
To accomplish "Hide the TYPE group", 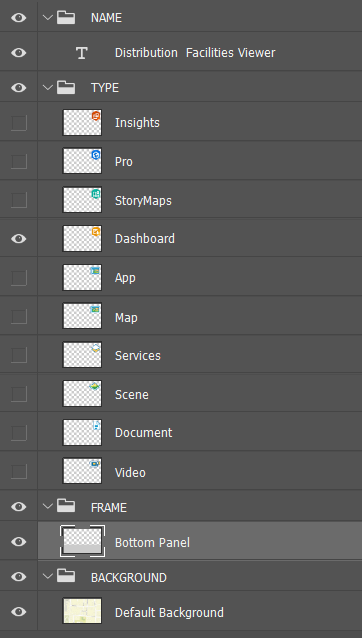I will (19, 87).
